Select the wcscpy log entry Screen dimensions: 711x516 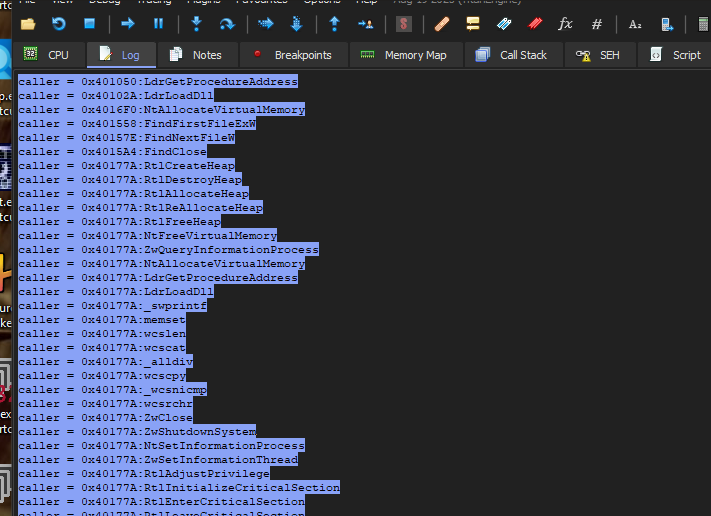click(x=102, y=376)
